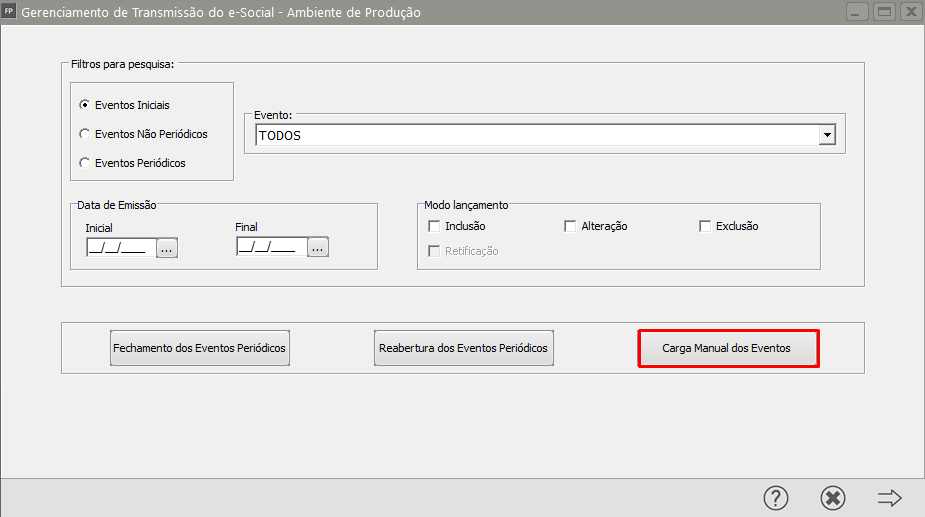Viewport: 925px width, 517px height.
Task: Enable the Inclusão checkbox
Action: pyautogui.click(x=434, y=226)
